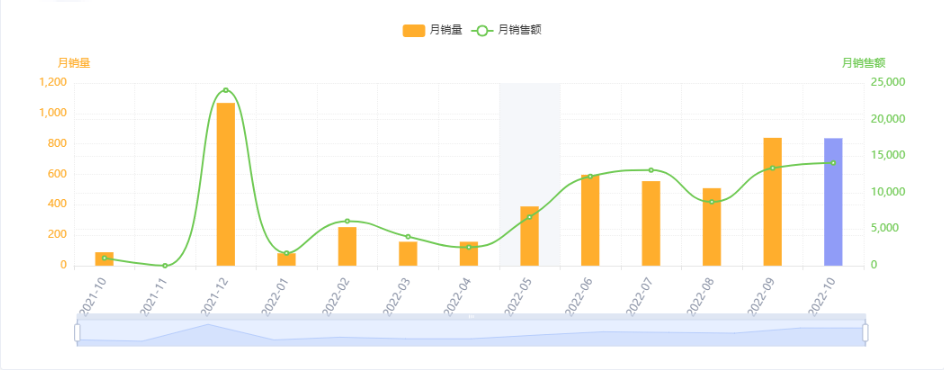Click the 2021-10 orange bar
Image resolution: width=944 pixels, height=370 pixels.
pyautogui.click(x=104, y=259)
